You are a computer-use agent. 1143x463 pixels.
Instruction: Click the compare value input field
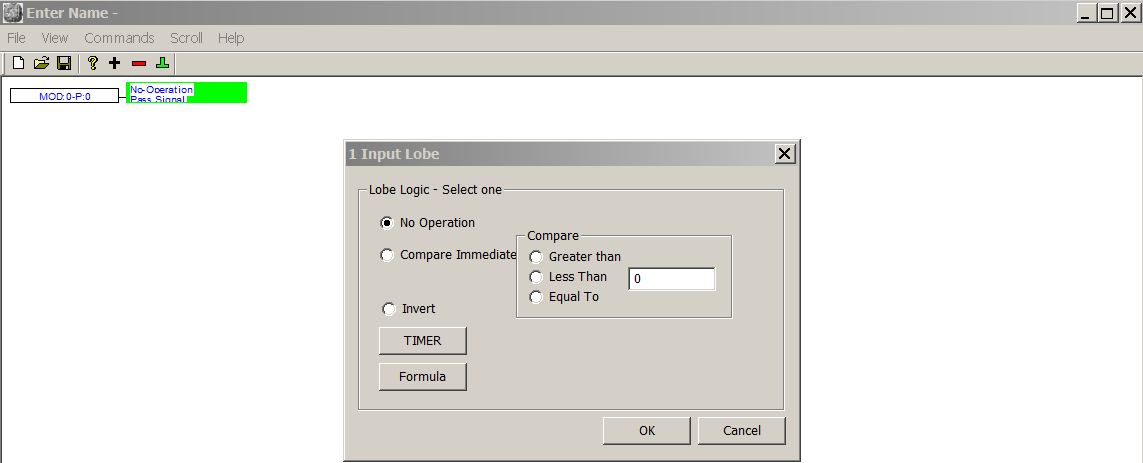point(671,279)
